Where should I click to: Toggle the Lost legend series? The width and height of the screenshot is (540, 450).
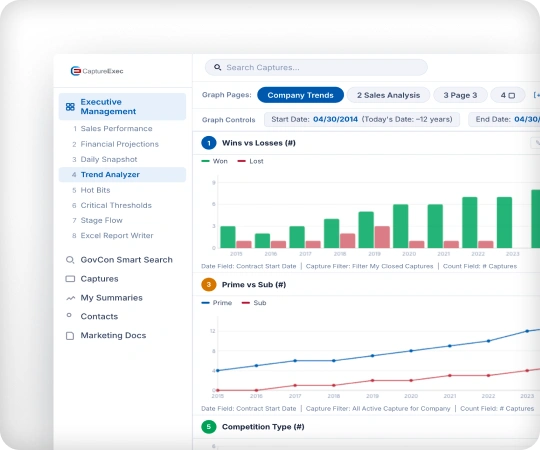coord(250,161)
